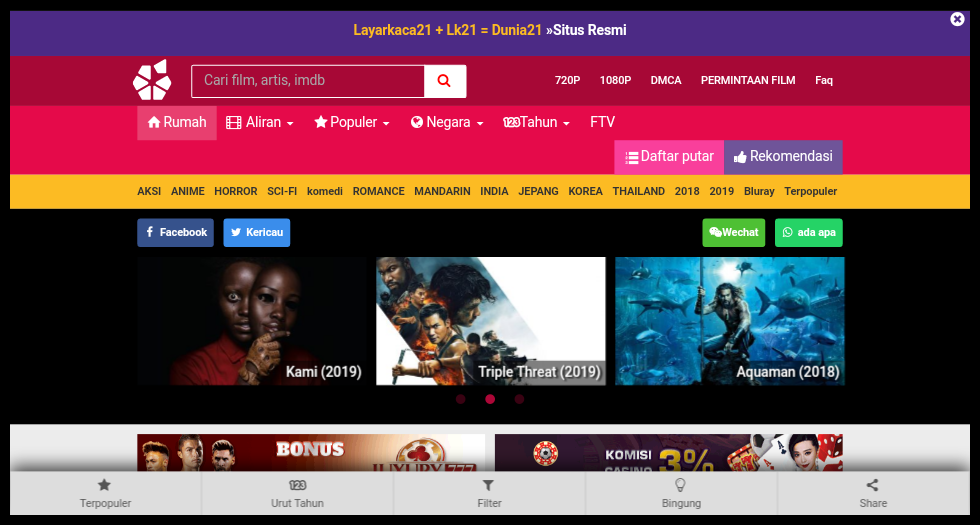Select the ROMANCE genre link
This screenshot has height=525, width=980.
tap(378, 191)
